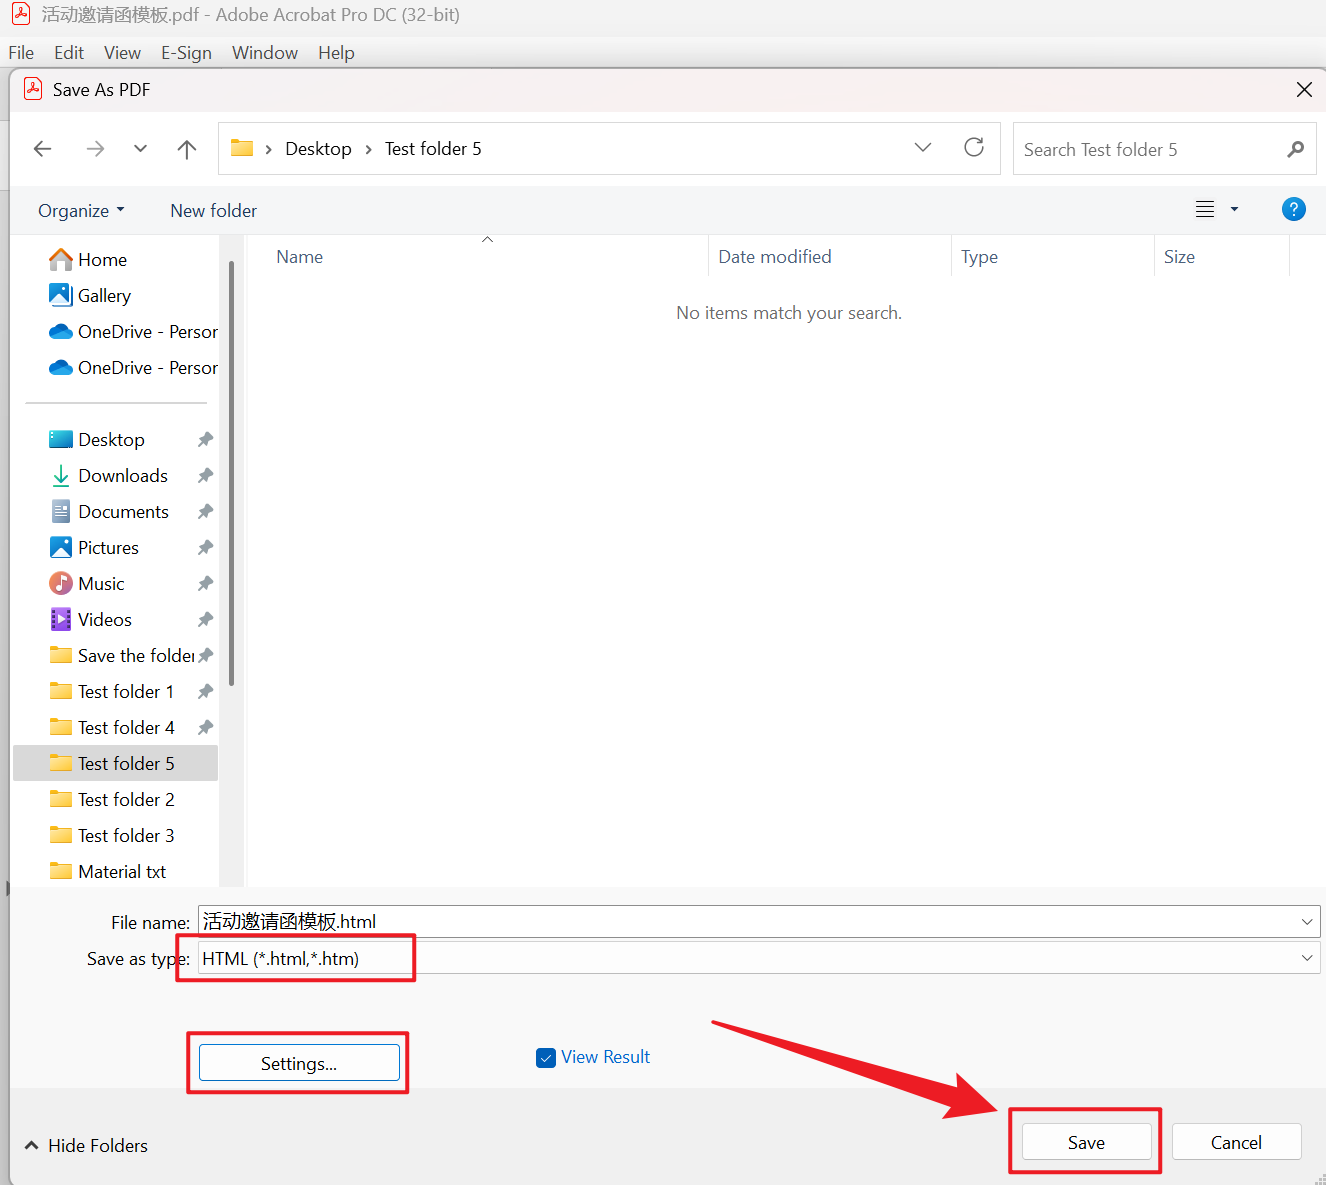
Task: Click the blue Help question mark icon
Action: [1292, 209]
